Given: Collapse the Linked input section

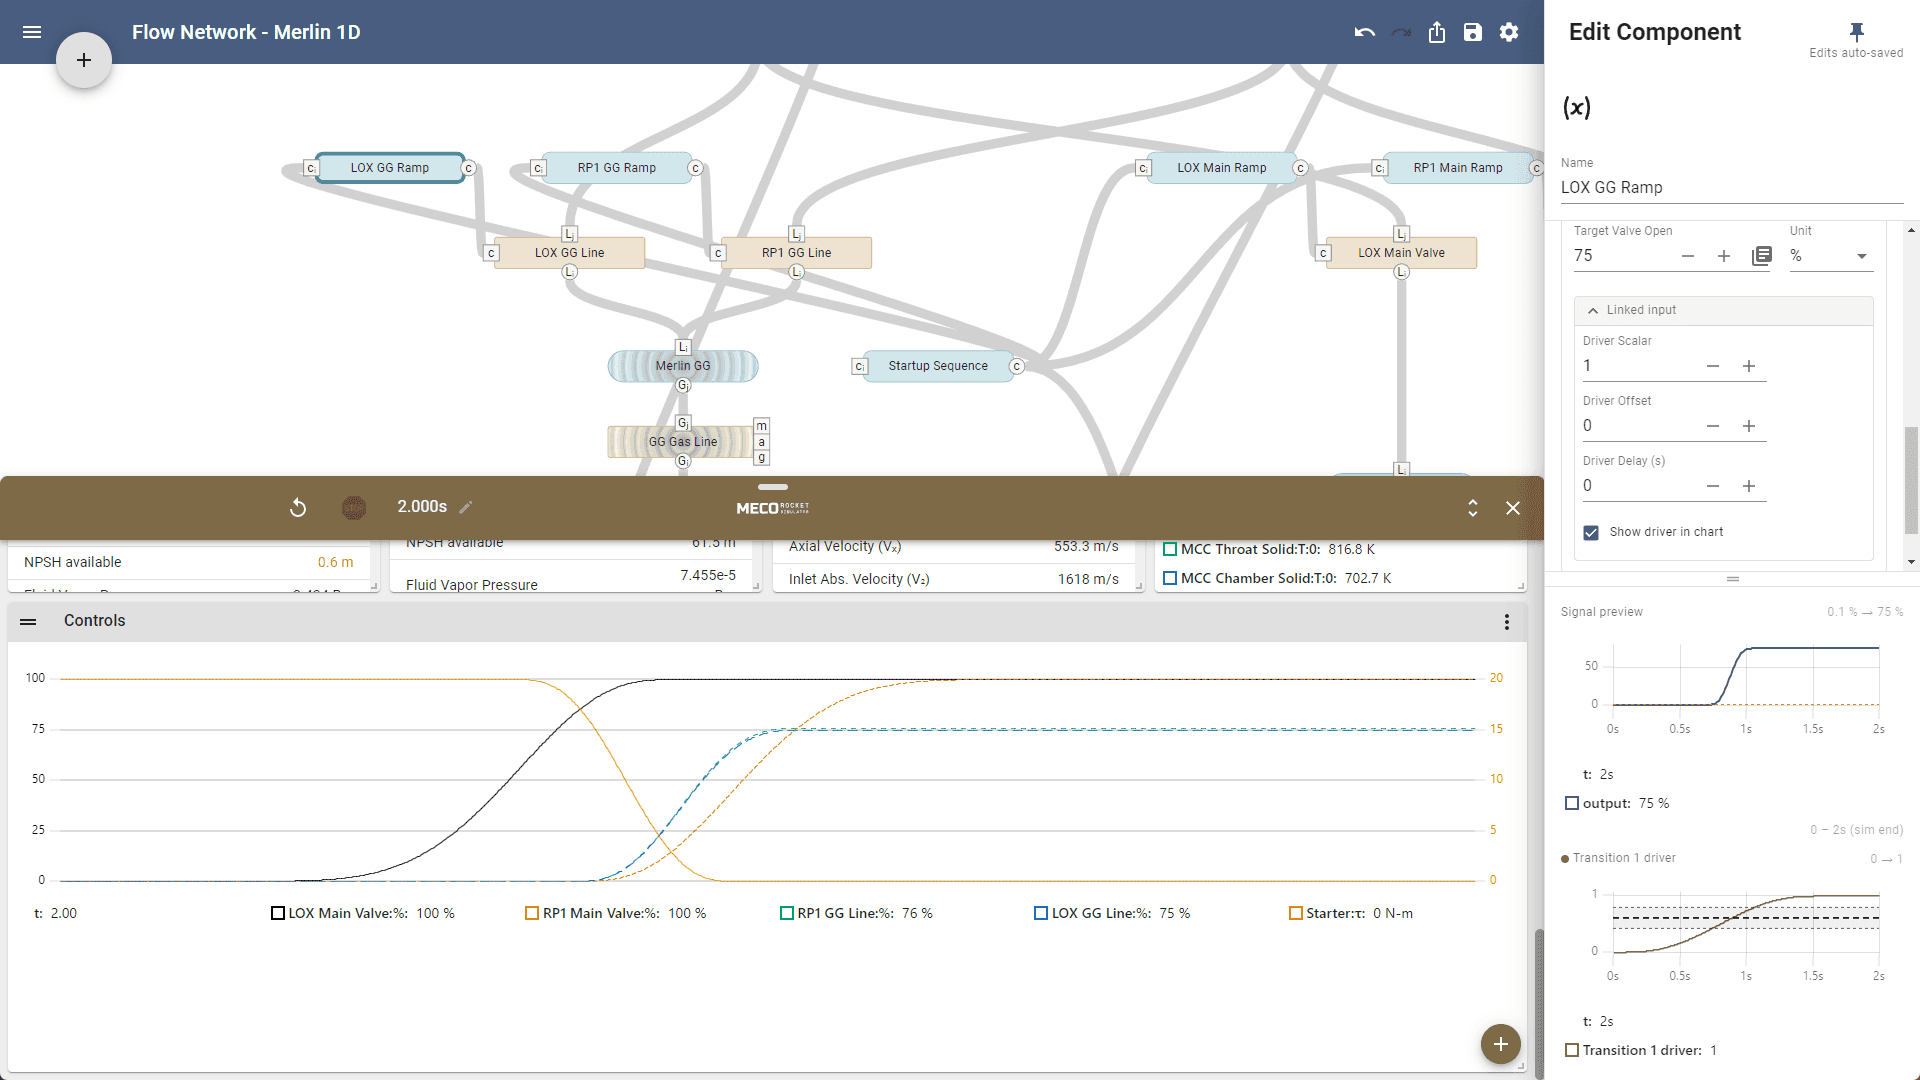Looking at the screenshot, I should pos(1724,310).
